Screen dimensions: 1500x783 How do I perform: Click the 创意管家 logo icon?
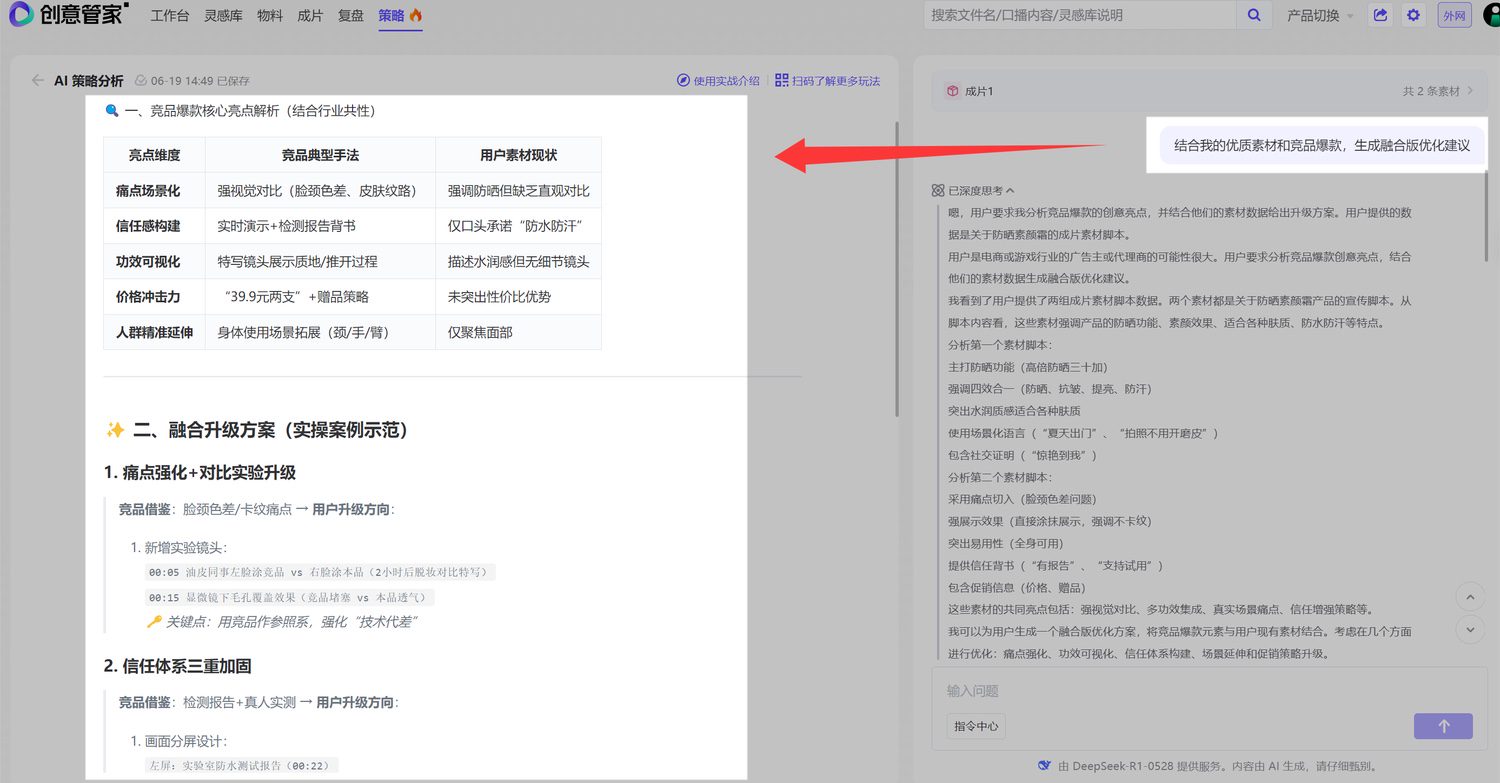[21, 15]
